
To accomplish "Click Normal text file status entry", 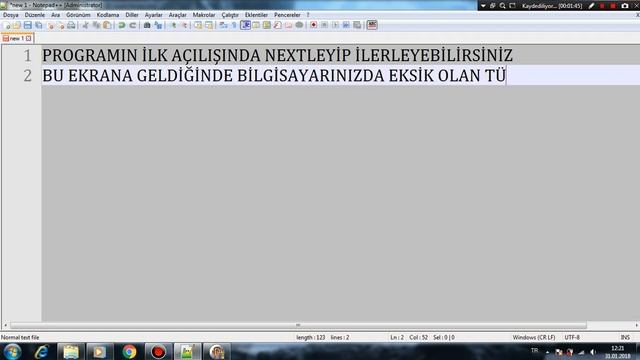I will [x=20, y=338].
